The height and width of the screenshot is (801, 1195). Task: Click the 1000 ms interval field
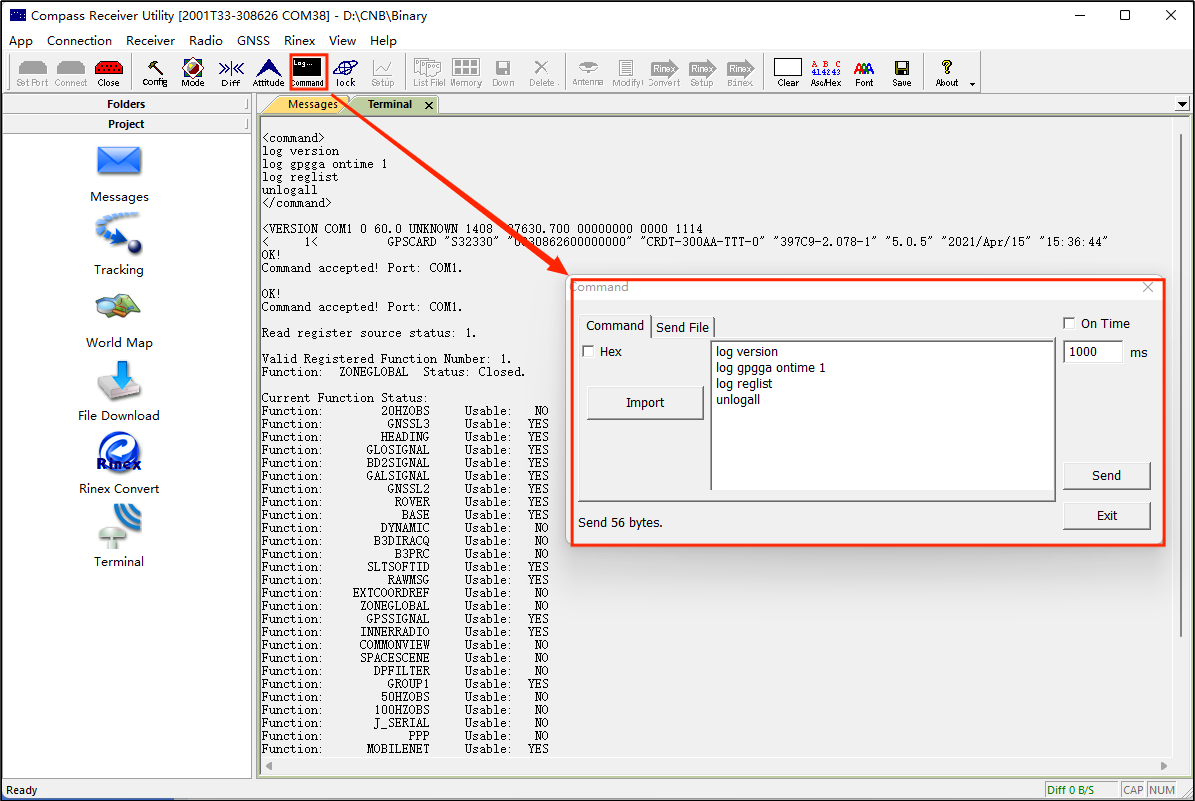[1093, 351]
